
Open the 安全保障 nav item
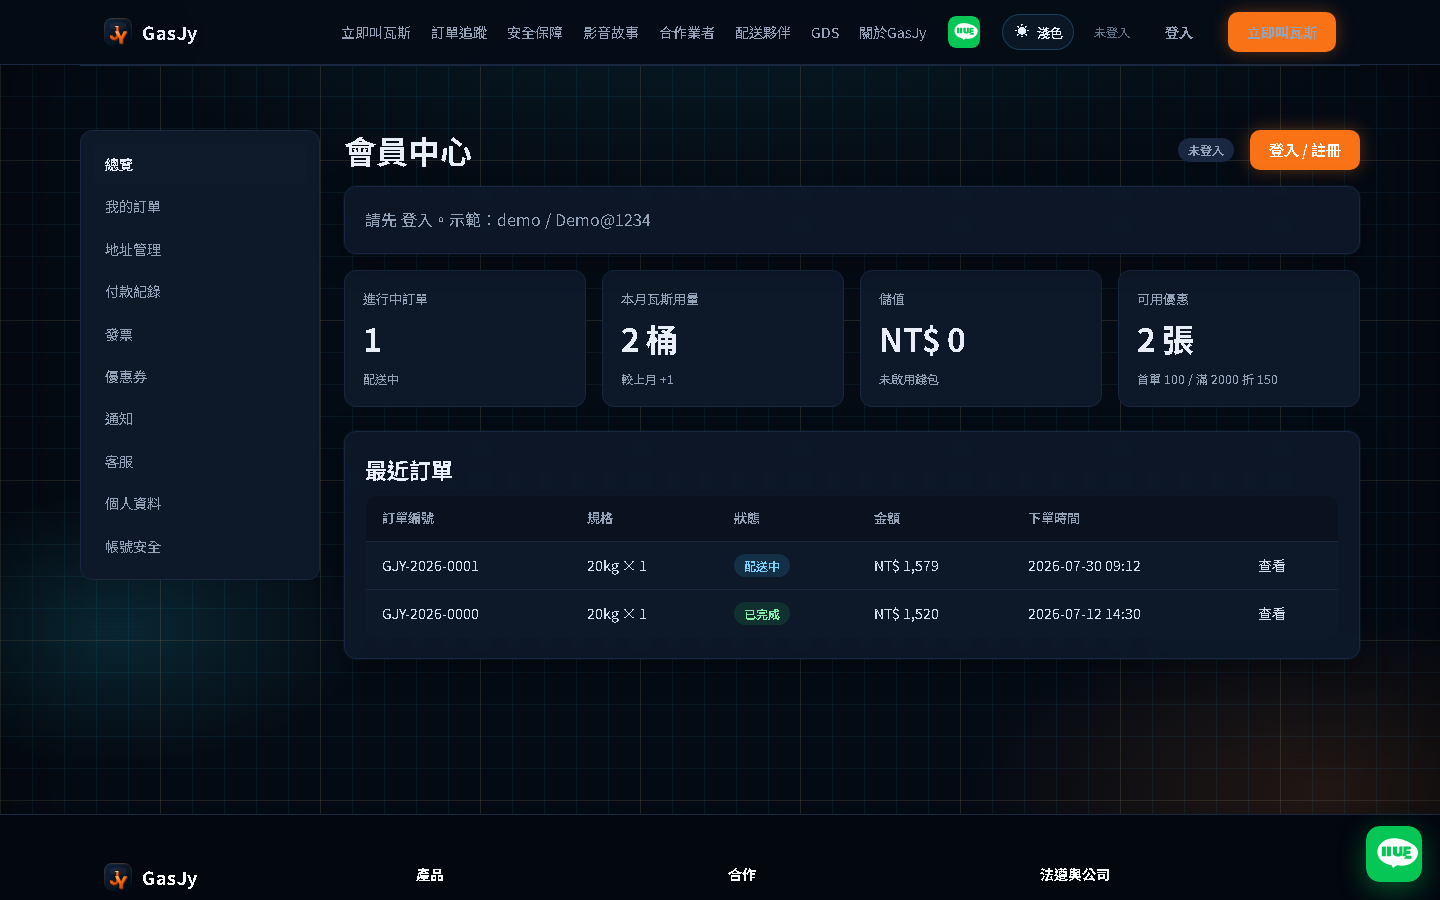(535, 33)
